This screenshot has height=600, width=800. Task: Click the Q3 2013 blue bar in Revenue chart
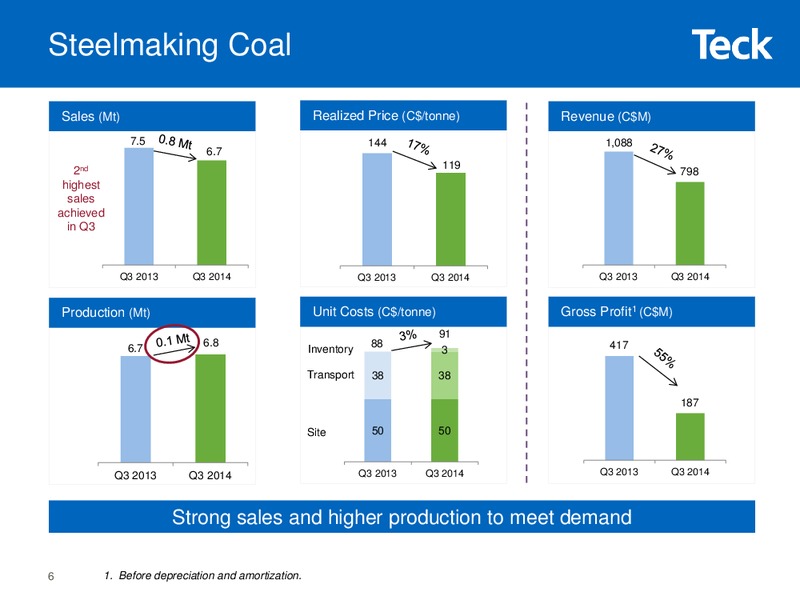(x=619, y=208)
